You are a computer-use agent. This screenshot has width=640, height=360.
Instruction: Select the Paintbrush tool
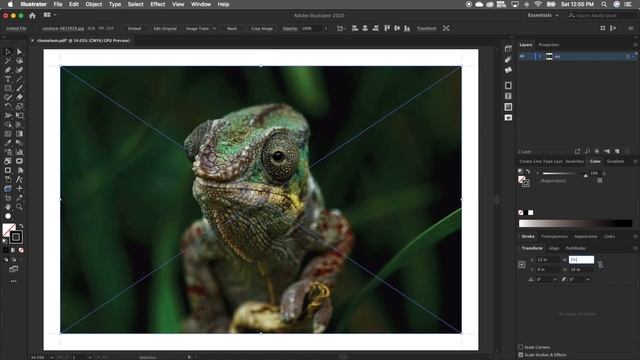click(19, 88)
